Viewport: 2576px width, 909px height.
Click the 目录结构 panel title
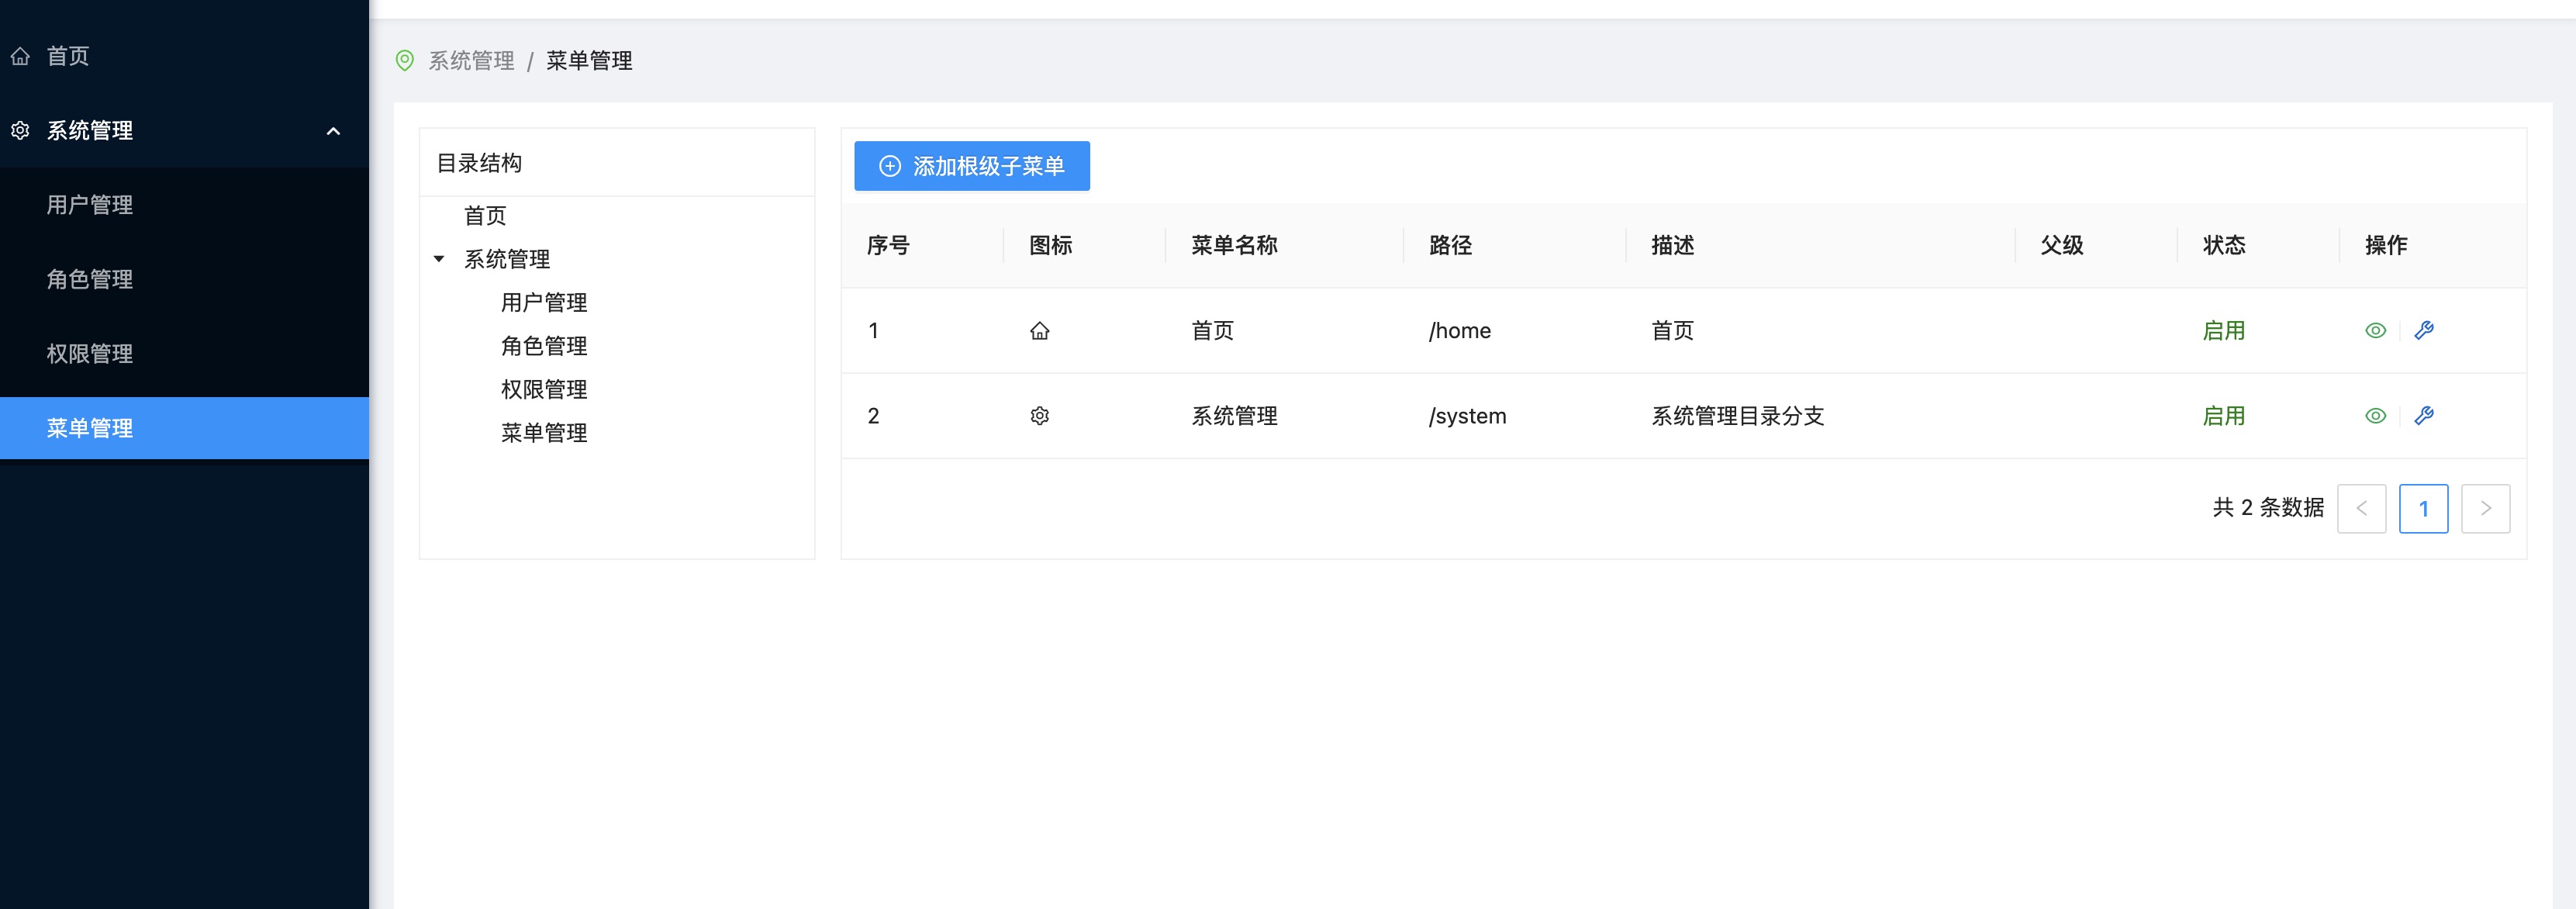[479, 163]
